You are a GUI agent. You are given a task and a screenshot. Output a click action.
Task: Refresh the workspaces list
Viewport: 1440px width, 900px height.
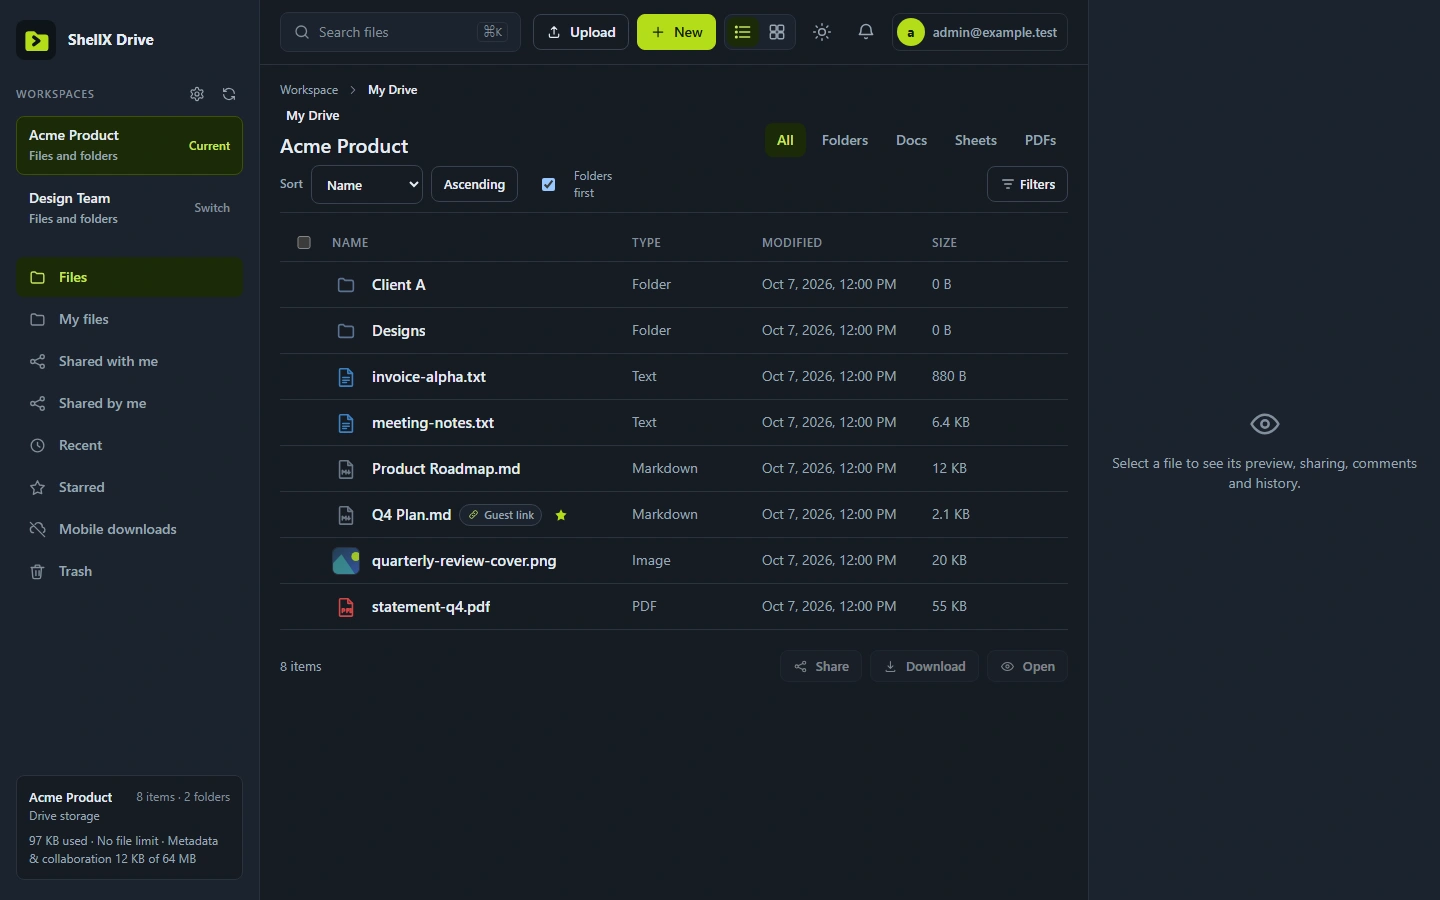[x=229, y=94]
